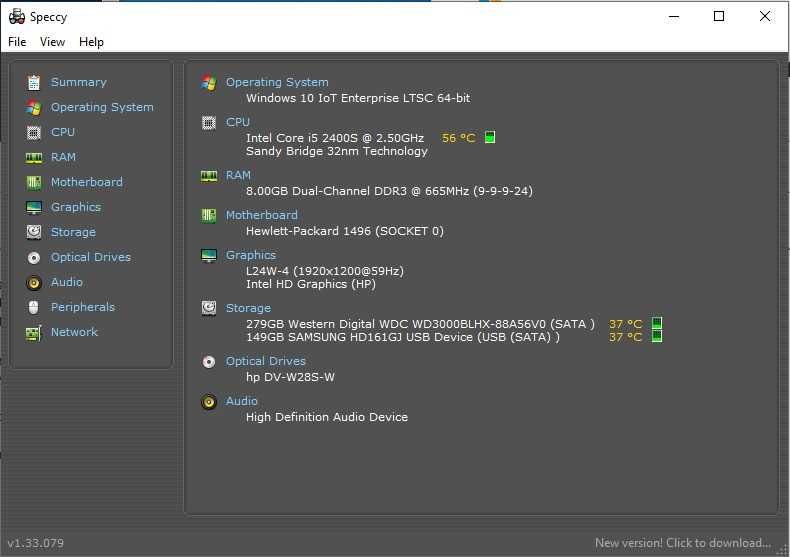
Task: Select Operating System in the sidebar
Action: pyautogui.click(x=102, y=107)
